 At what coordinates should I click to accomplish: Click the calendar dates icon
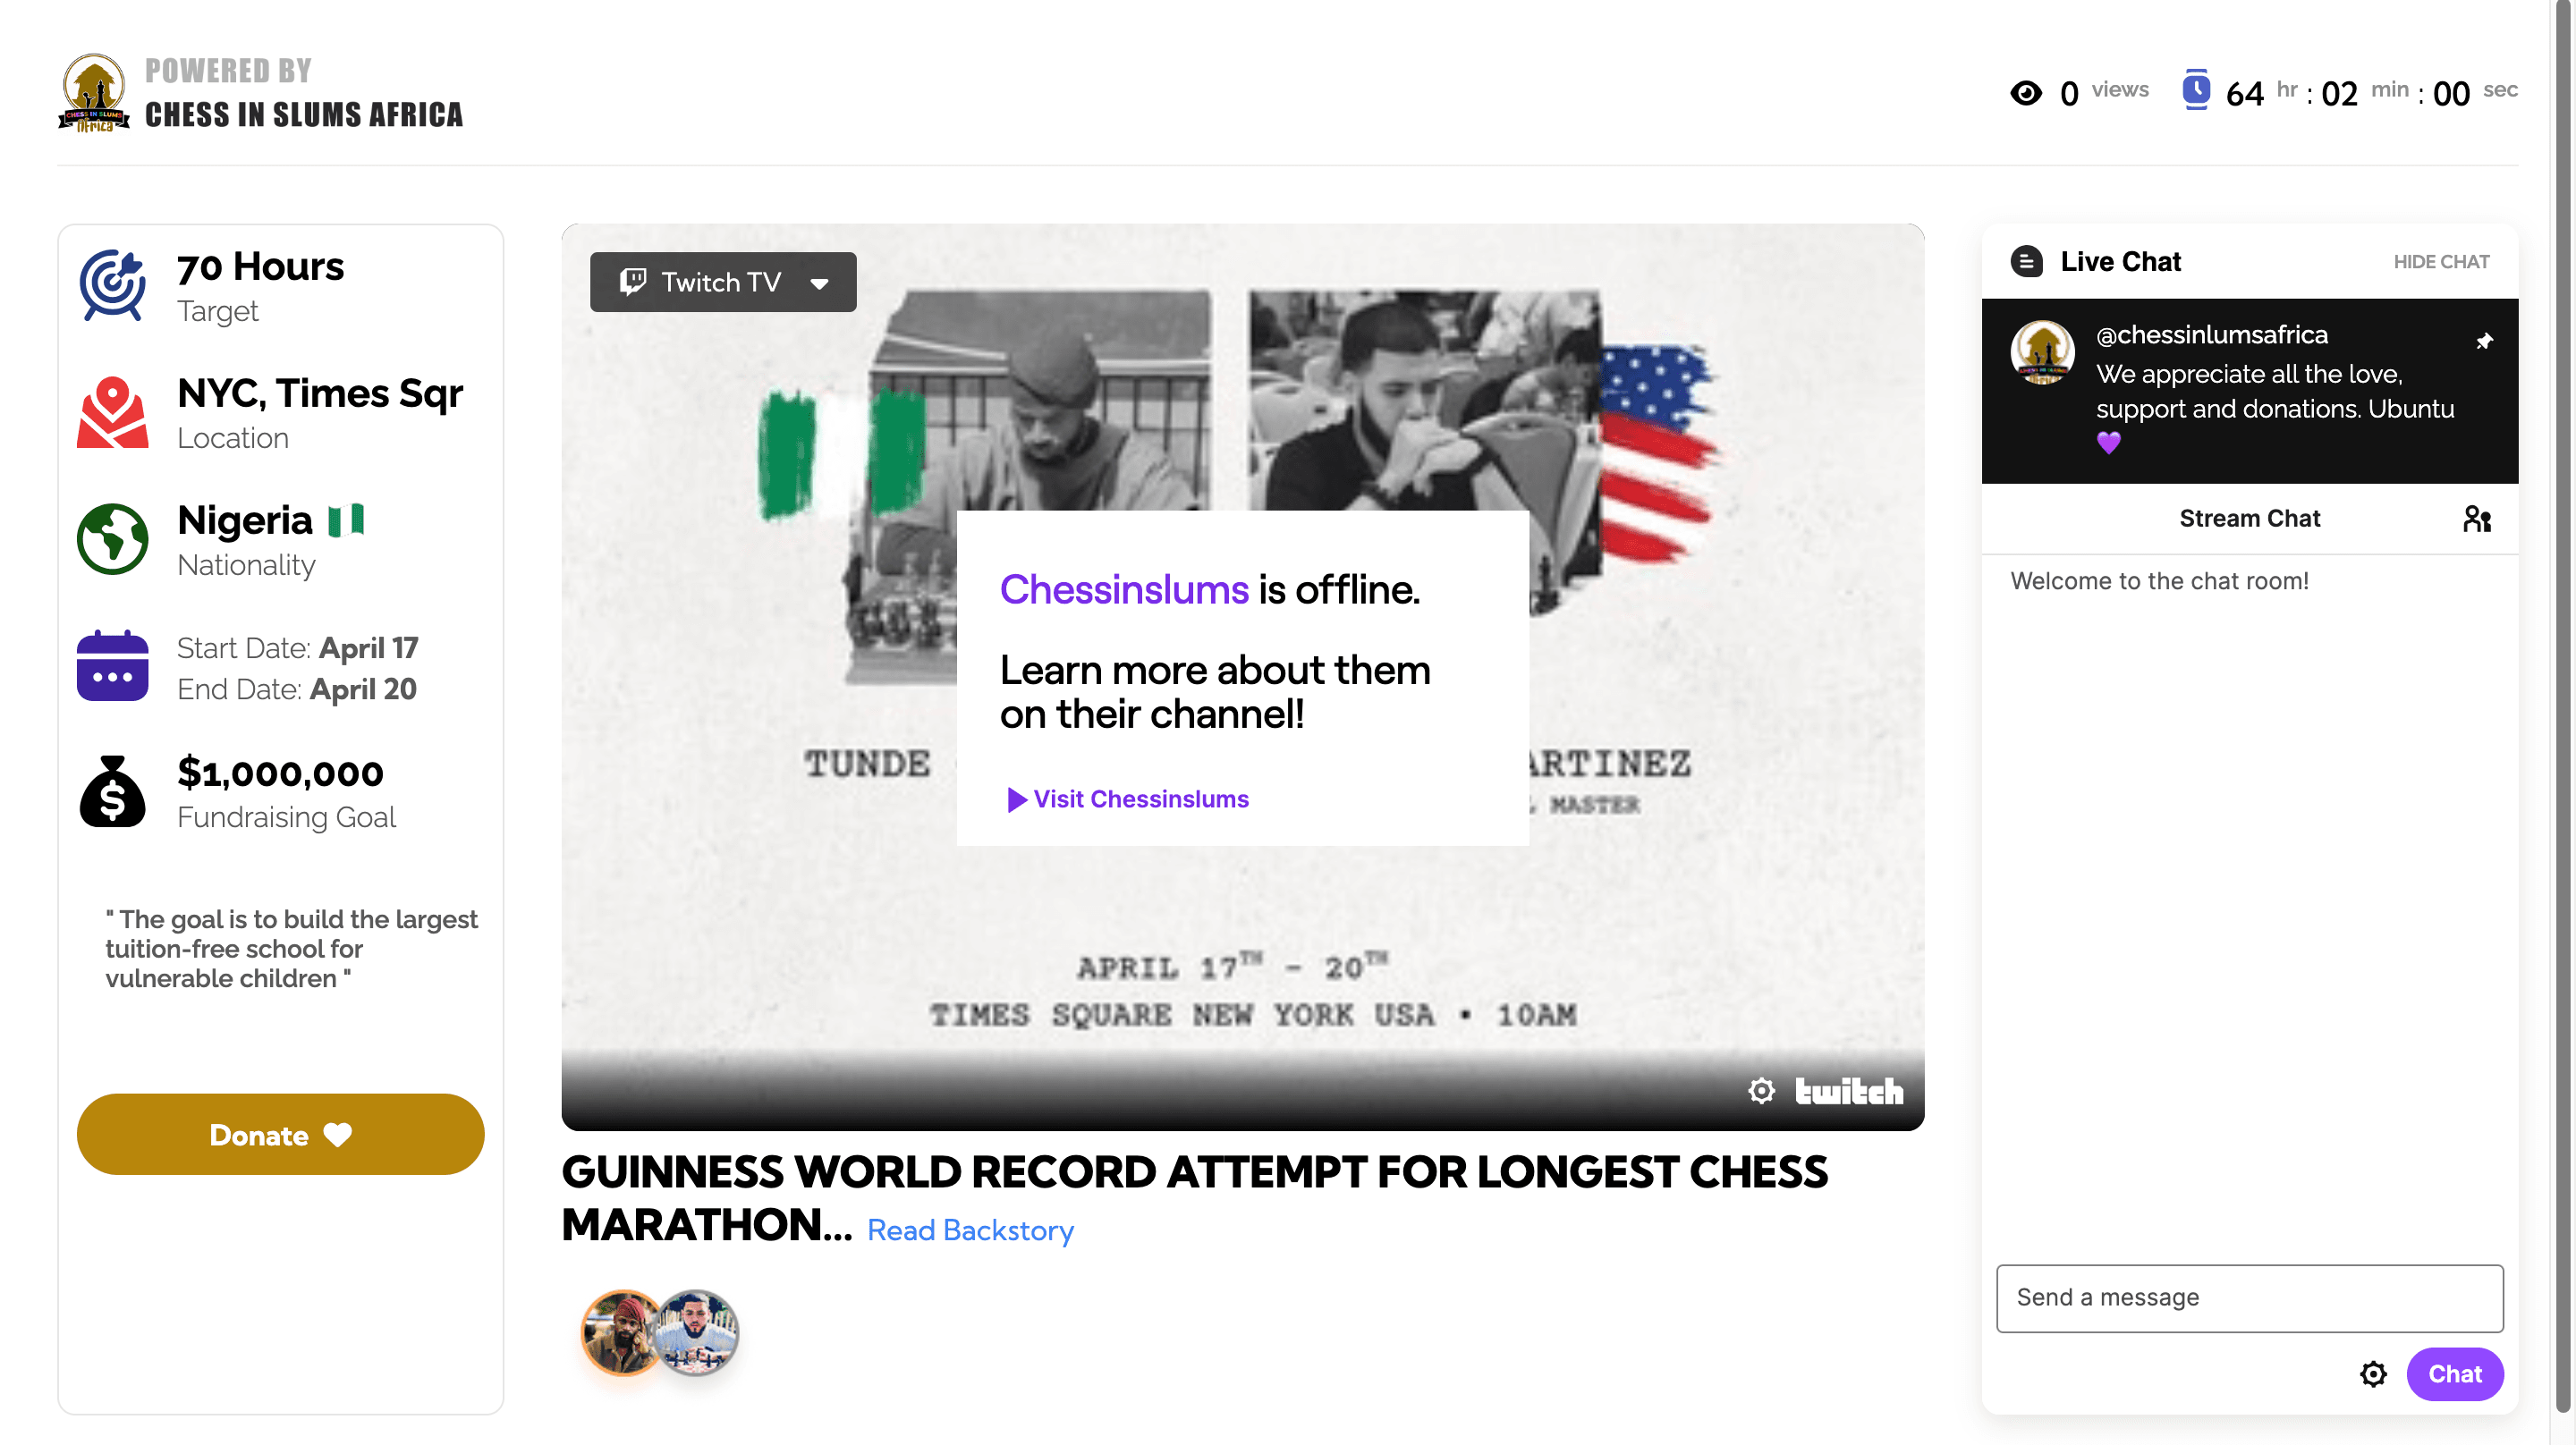click(113, 666)
